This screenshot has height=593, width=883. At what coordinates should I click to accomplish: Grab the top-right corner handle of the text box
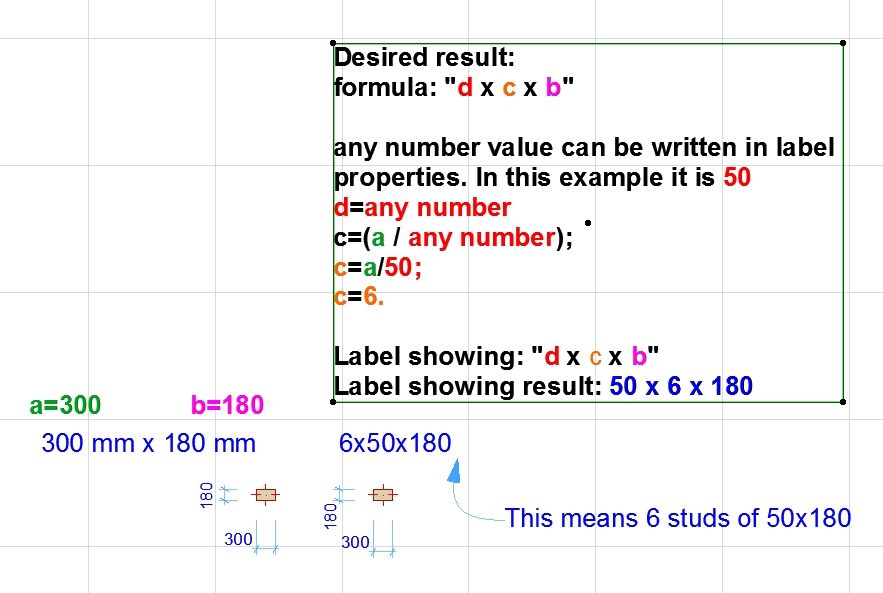point(843,43)
